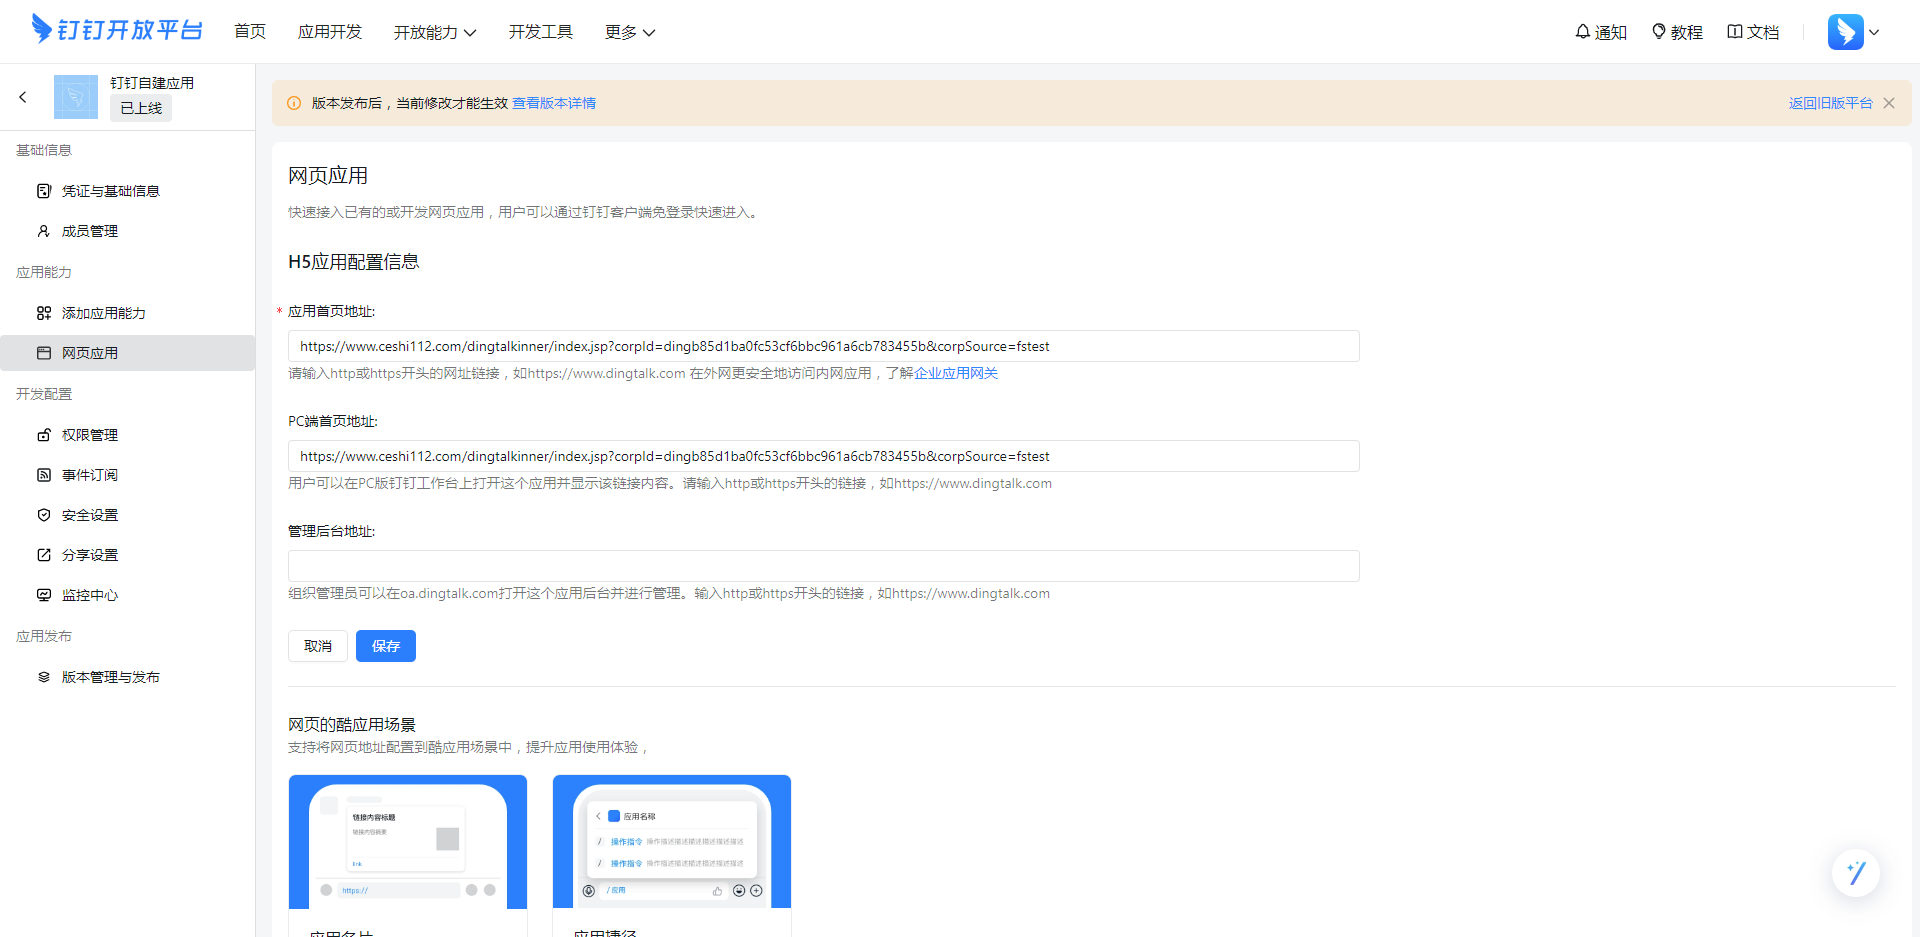Open 应用开发 in top navigation
The width and height of the screenshot is (1920, 937).
(330, 32)
